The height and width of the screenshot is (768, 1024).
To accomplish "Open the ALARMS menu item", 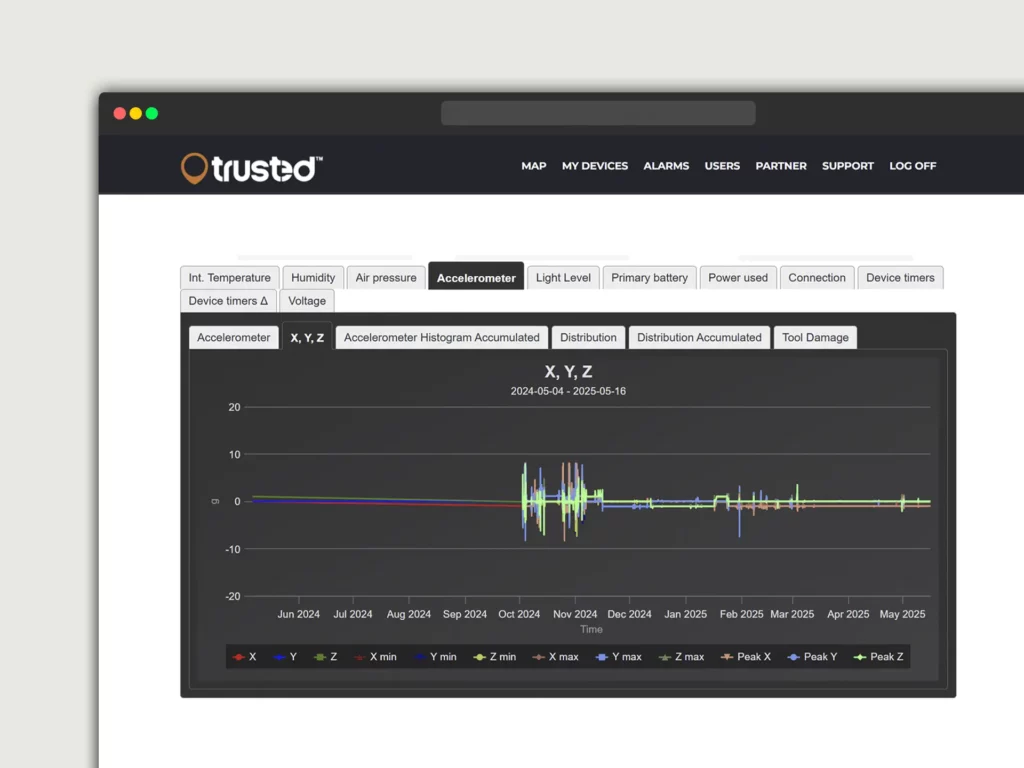I will (x=666, y=166).
